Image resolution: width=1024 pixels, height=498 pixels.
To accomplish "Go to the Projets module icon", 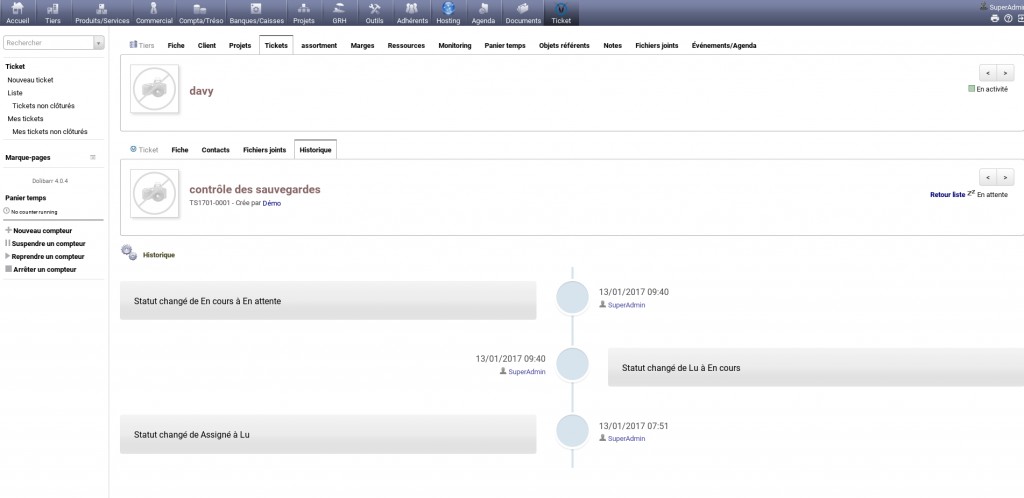I will [x=303, y=12].
